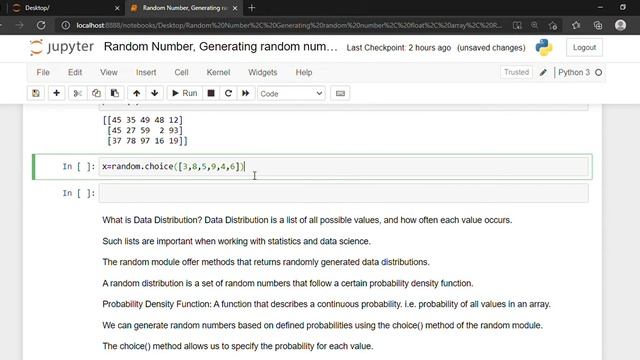The height and width of the screenshot is (360, 640).
Task: Restart the kernel icon
Action: click(x=228, y=93)
